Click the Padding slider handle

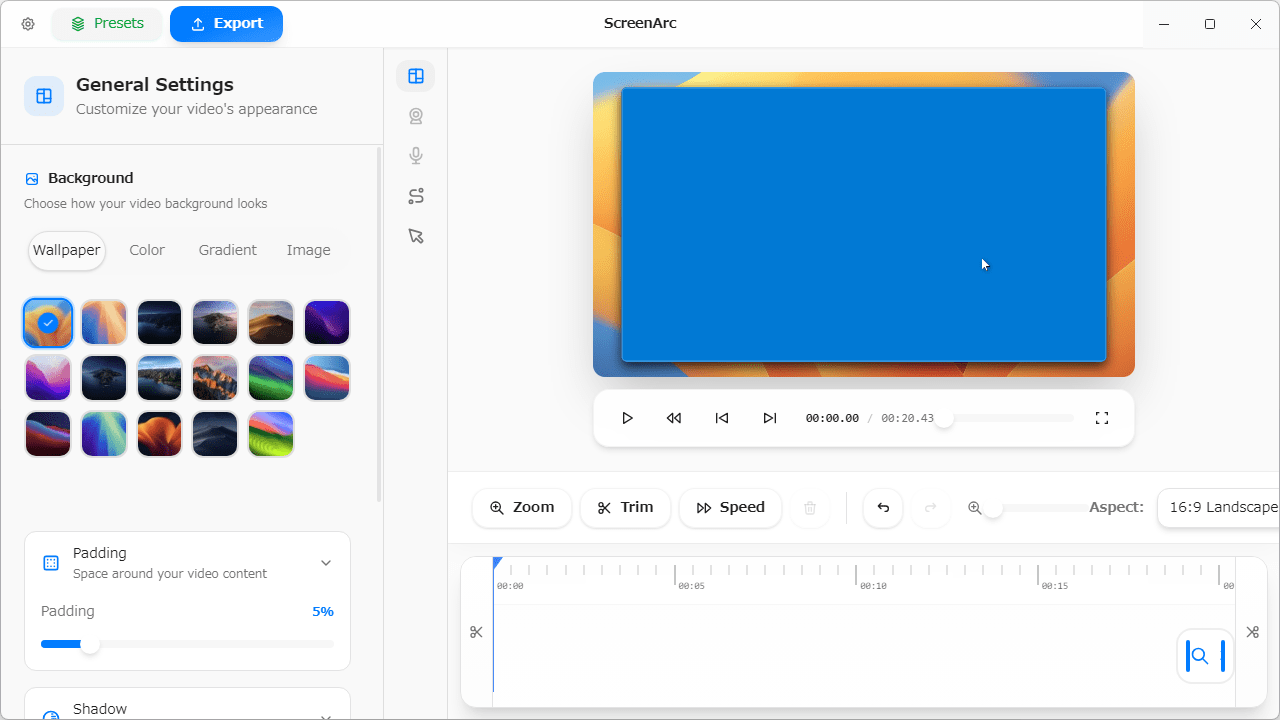(x=90, y=645)
